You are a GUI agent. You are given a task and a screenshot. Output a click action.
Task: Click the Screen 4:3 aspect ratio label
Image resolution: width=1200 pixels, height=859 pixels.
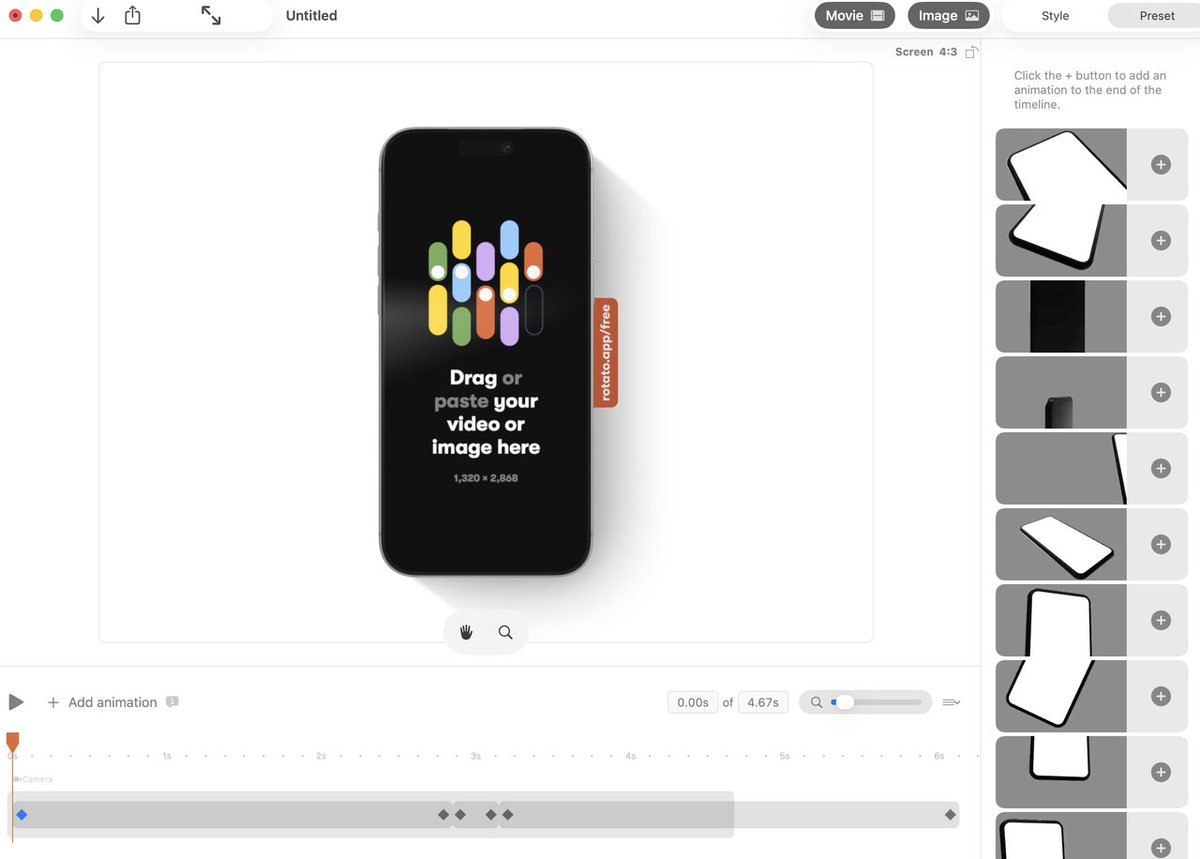(925, 52)
